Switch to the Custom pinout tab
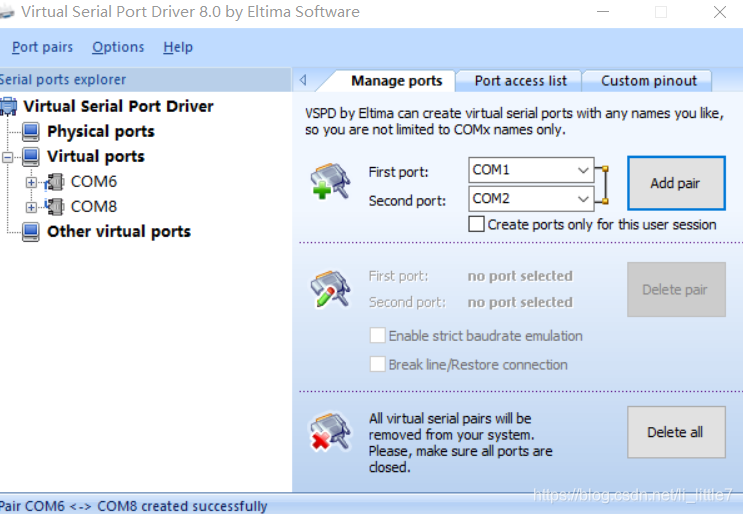743x514 pixels. pyautogui.click(x=649, y=81)
